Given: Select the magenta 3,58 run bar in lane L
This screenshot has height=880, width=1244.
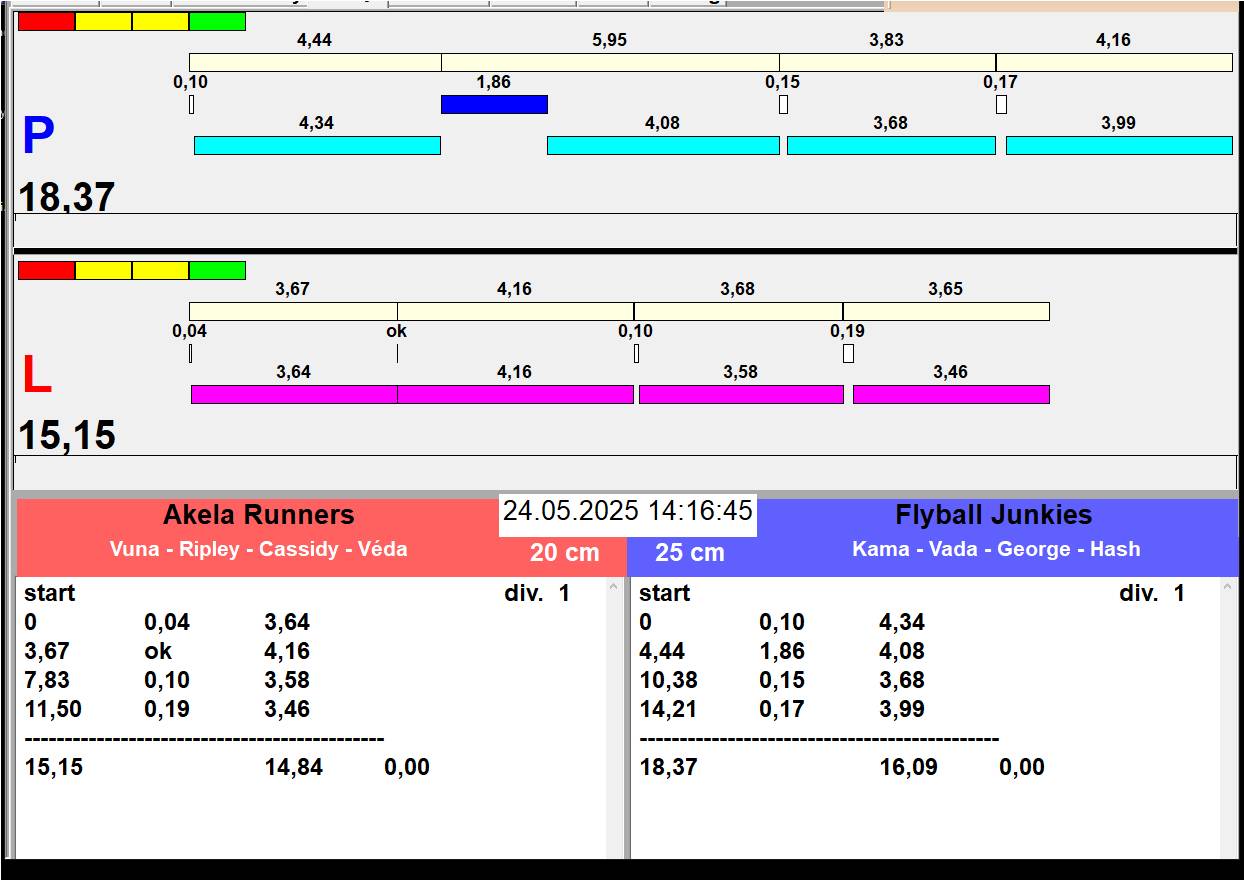Looking at the screenshot, I should pyautogui.click(x=741, y=394).
